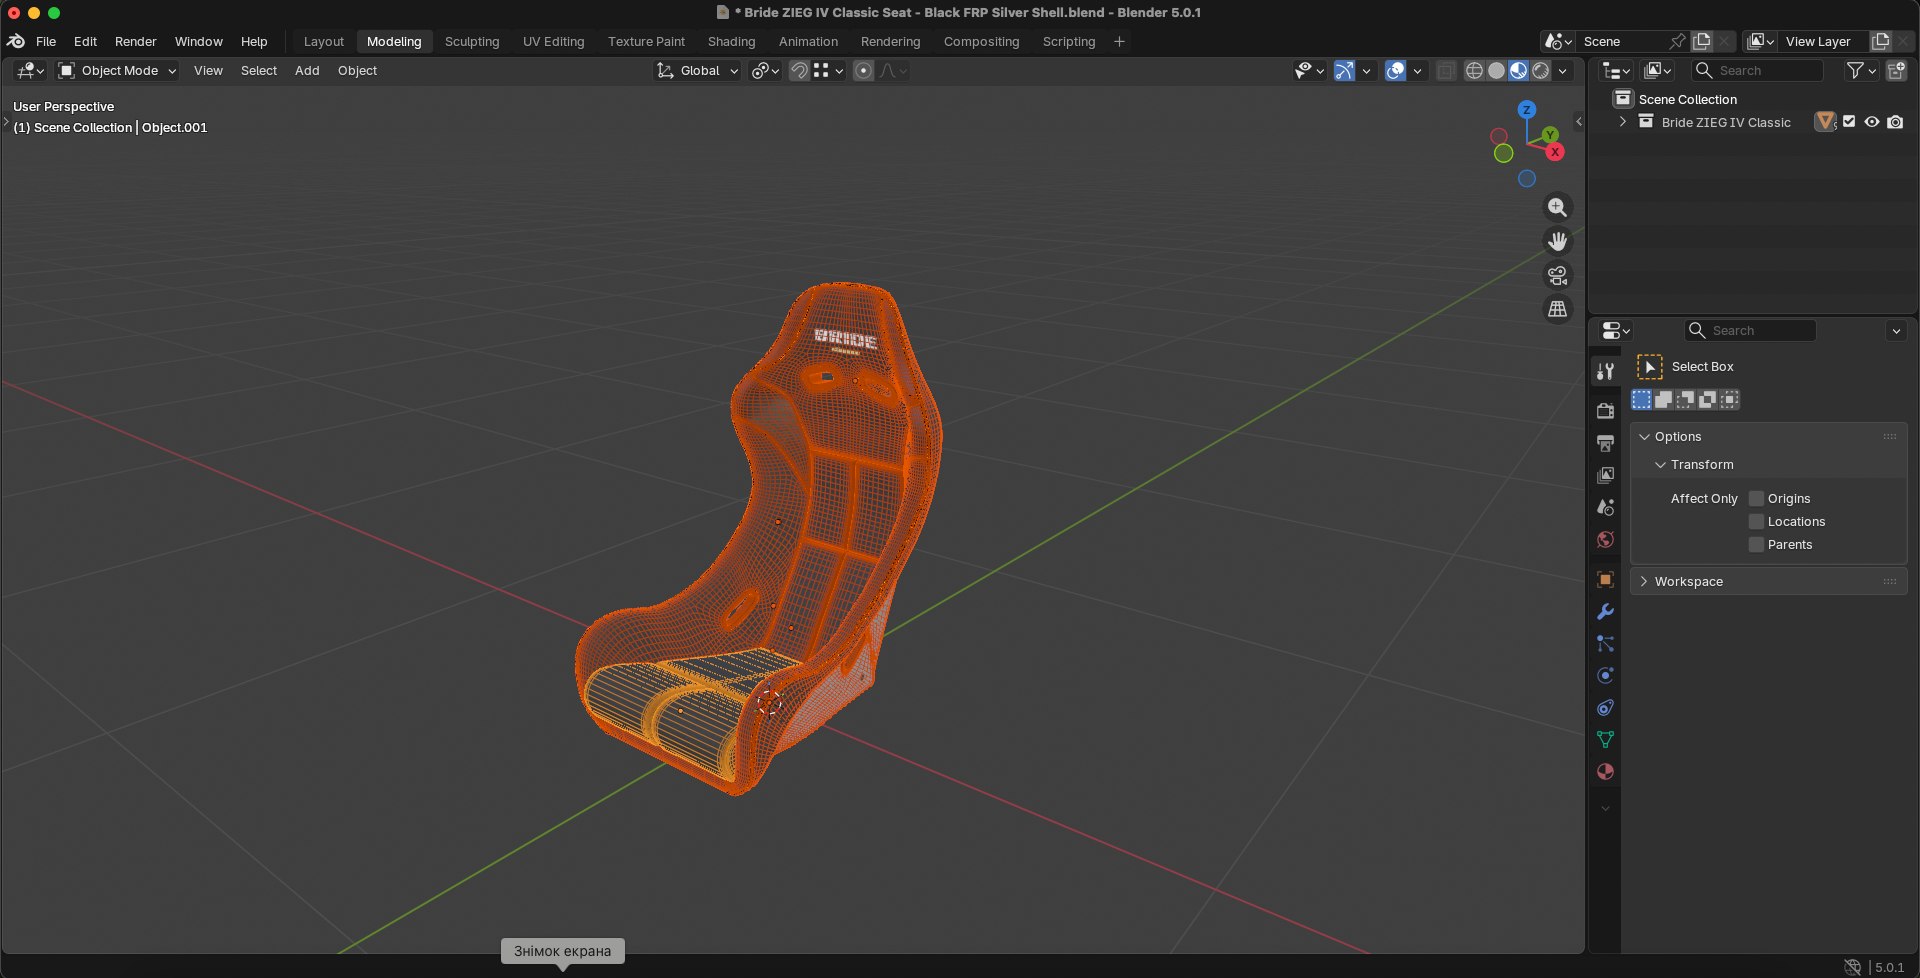The height and width of the screenshot is (978, 1920).
Task: Open the View Layer properties tab
Action: [x=1605, y=475]
